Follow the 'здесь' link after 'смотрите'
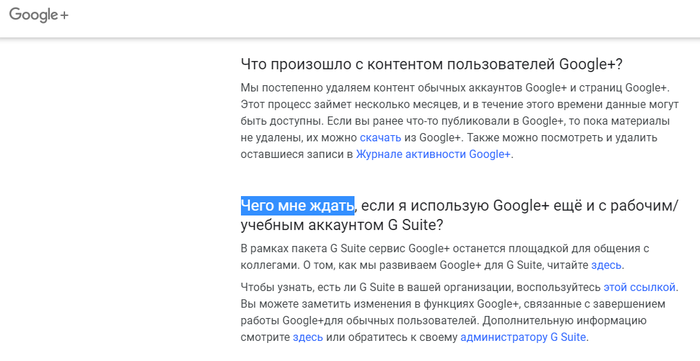The image size is (700, 361). click(x=308, y=337)
